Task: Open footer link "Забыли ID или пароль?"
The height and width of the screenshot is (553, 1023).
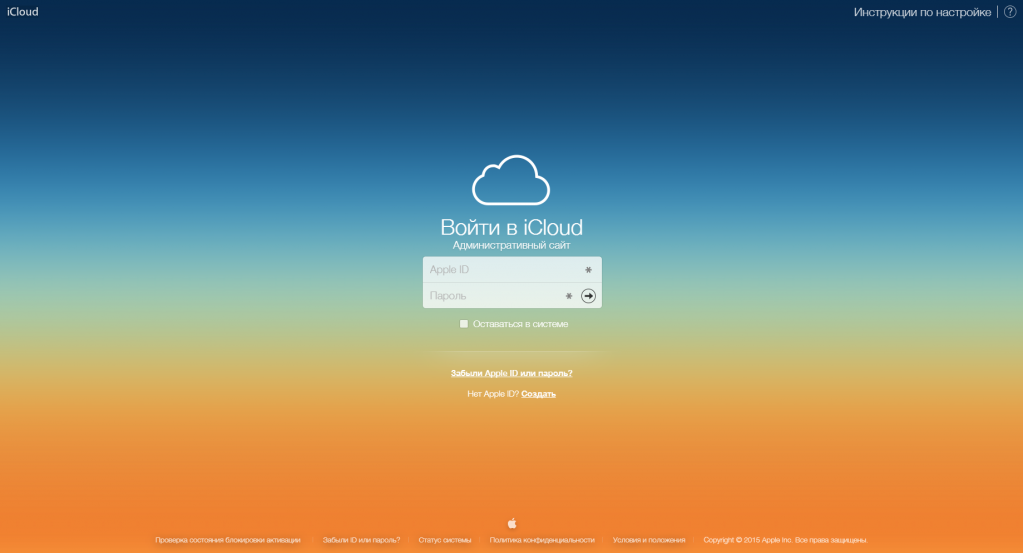Action: (361, 540)
